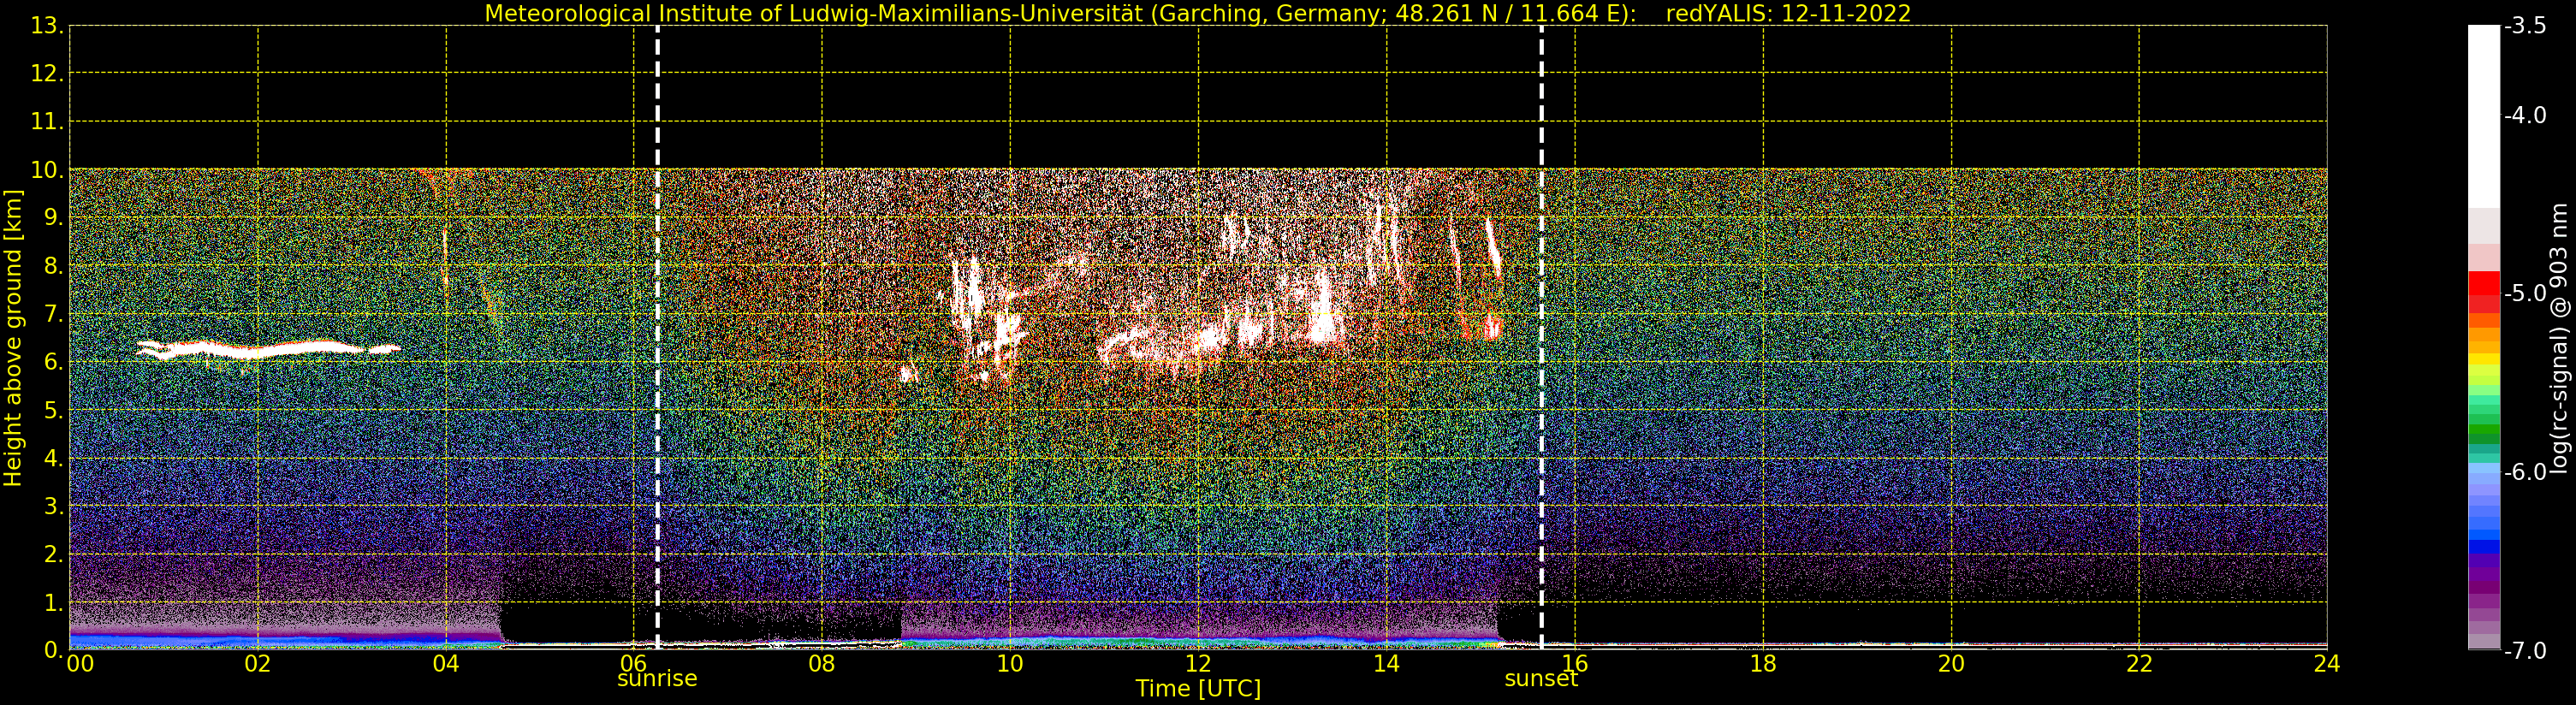Click the -3.5 colorbar tick label

tap(2525, 27)
